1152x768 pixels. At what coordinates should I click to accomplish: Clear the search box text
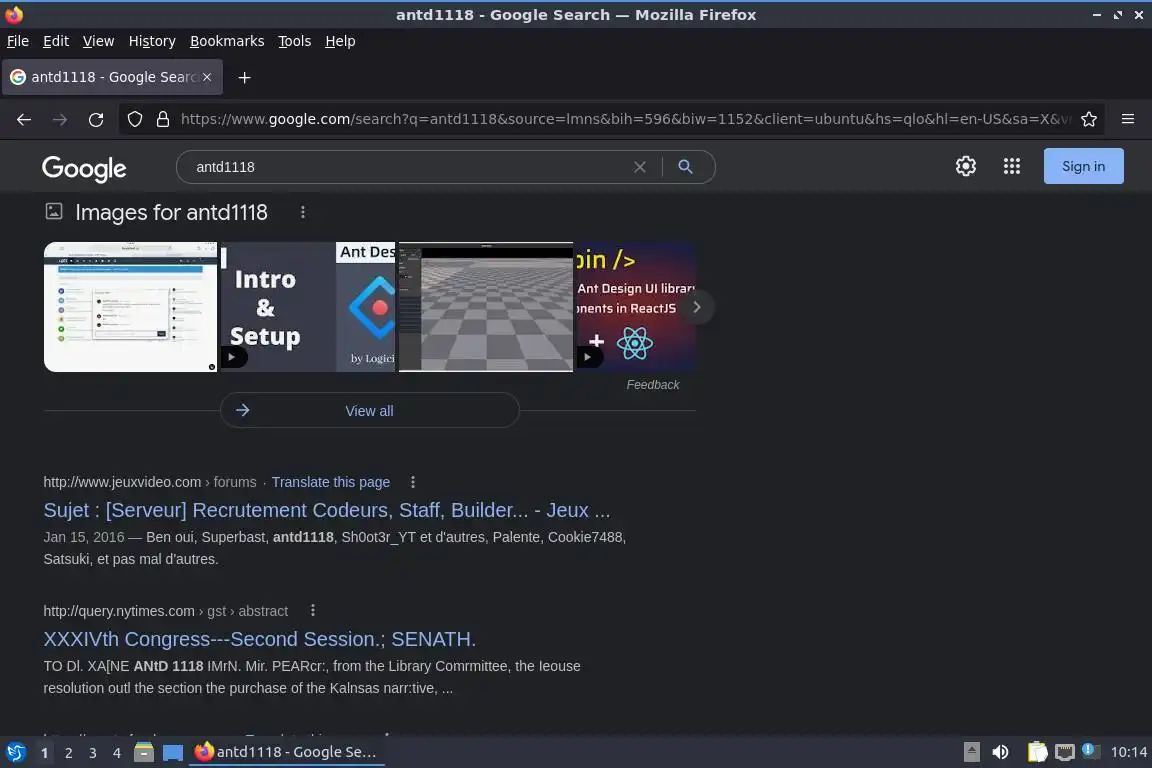[x=640, y=167]
